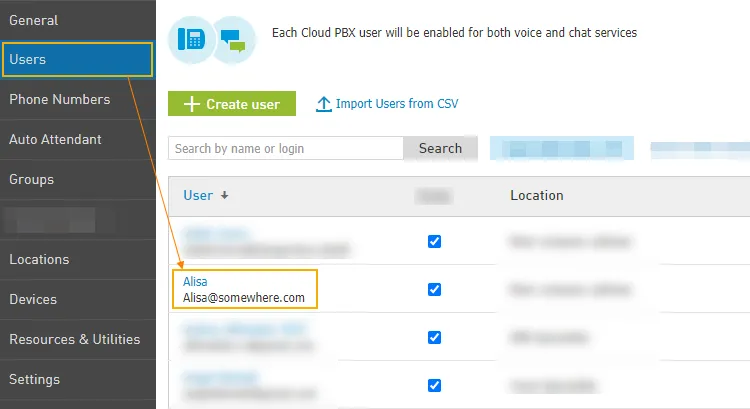Click the upload arrow icon

[x=324, y=104]
